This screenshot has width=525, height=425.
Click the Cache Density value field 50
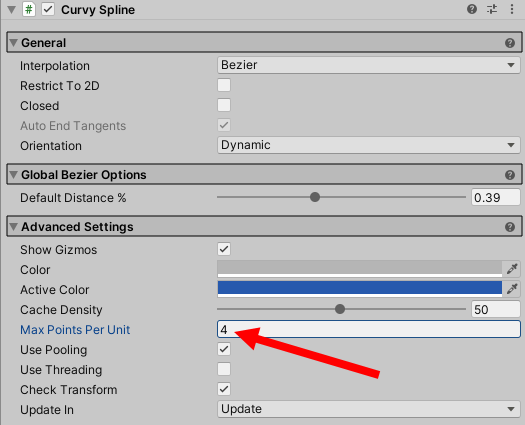[x=496, y=309]
